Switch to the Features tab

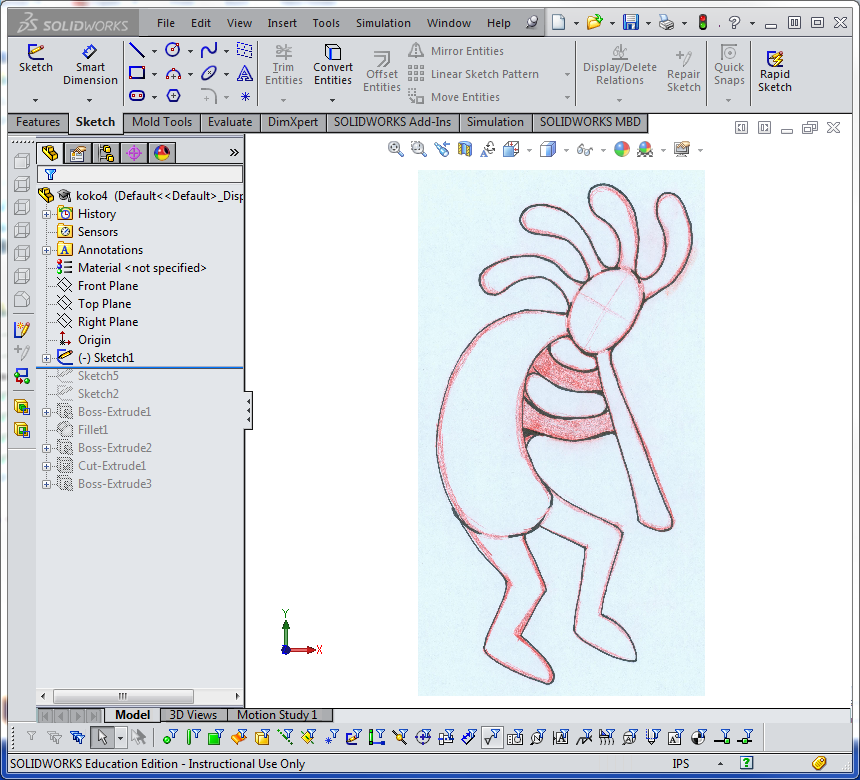38,122
